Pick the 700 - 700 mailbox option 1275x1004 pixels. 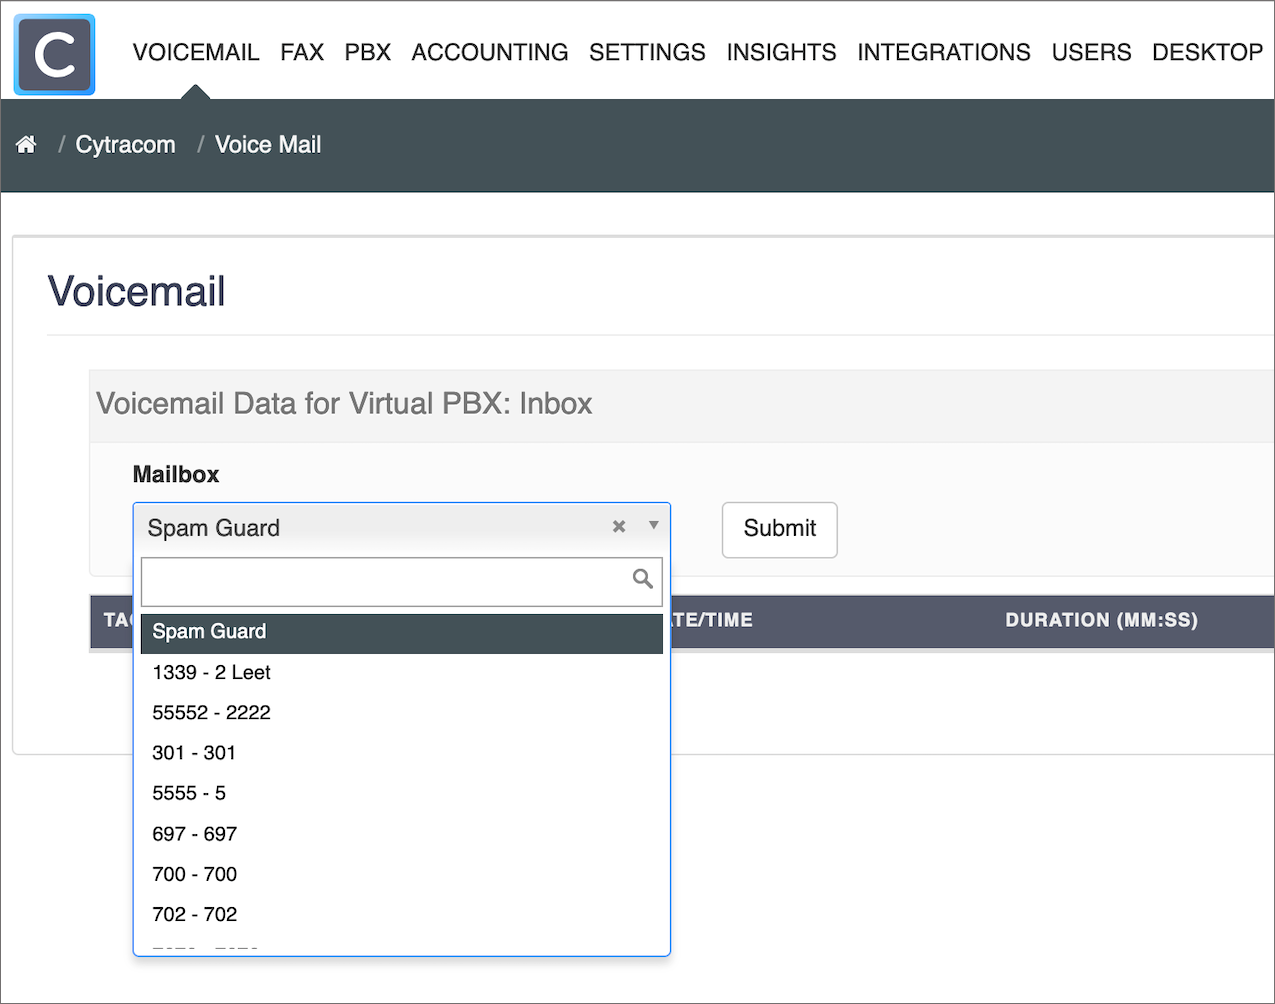pos(402,874)
